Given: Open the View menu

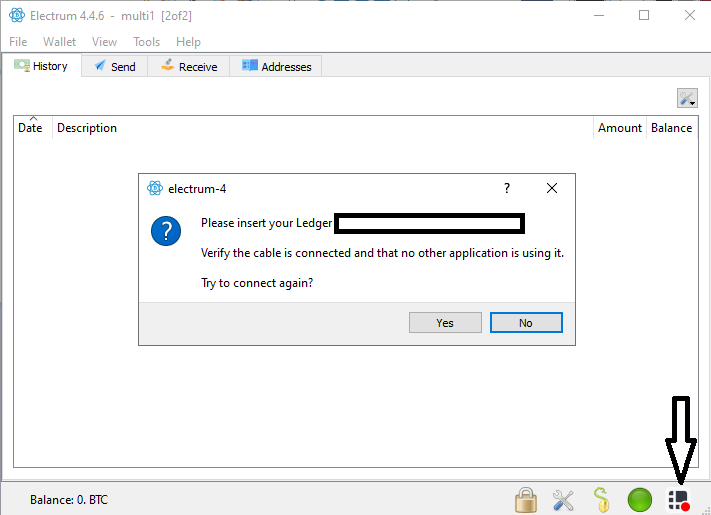Looking at the screenshot, I should 104,42.
